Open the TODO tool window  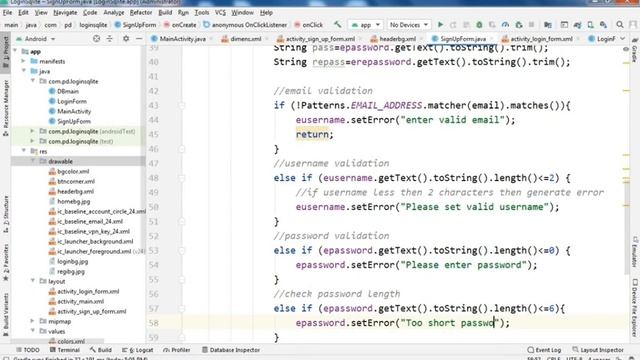tap(28, 350)
